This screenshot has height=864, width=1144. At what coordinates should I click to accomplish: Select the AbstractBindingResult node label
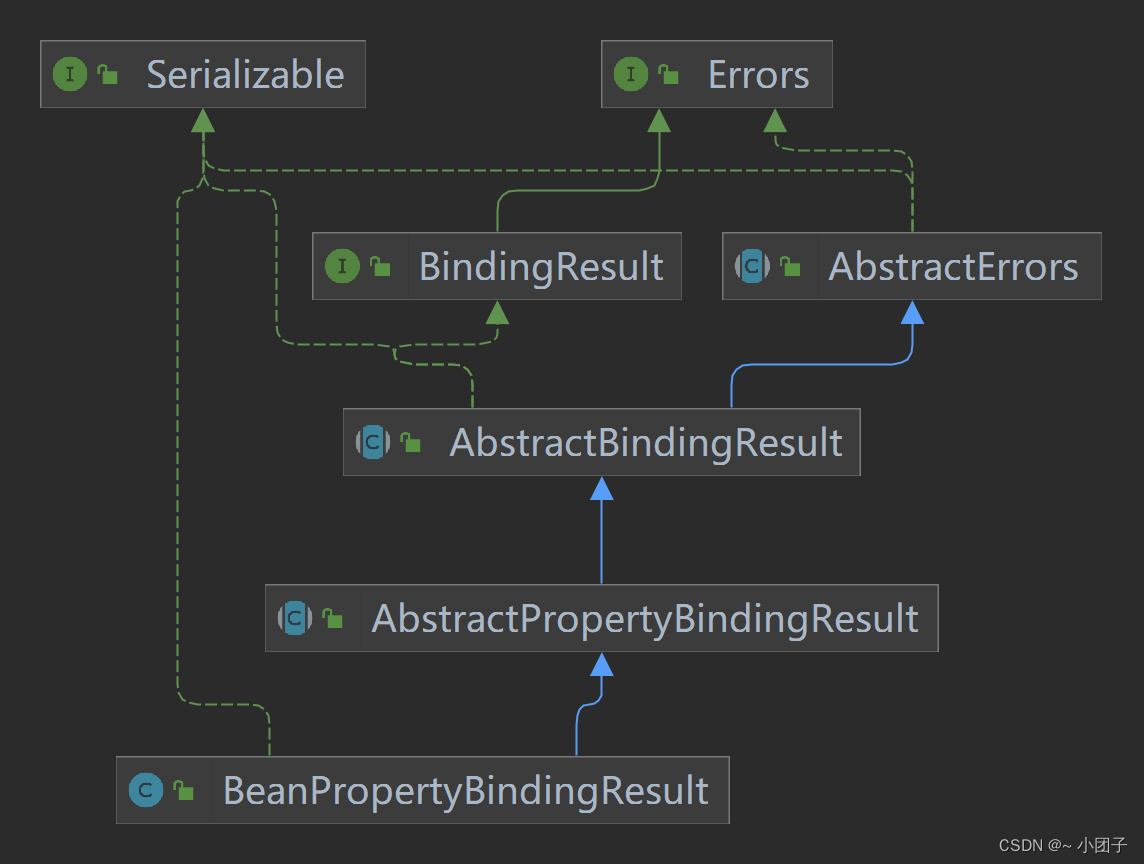[646, 443]
